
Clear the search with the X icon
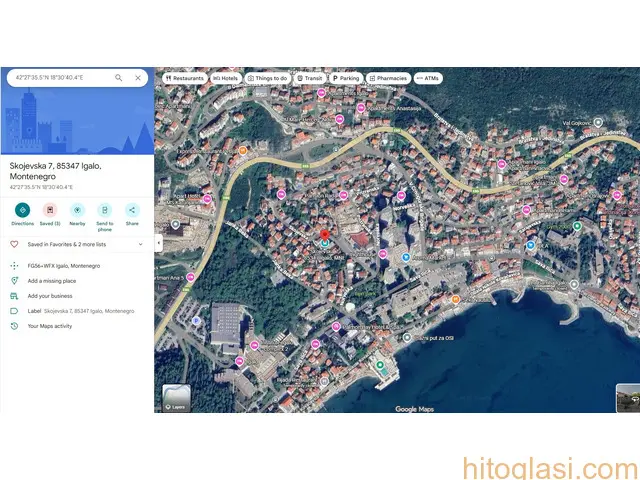tap(137, 77)
